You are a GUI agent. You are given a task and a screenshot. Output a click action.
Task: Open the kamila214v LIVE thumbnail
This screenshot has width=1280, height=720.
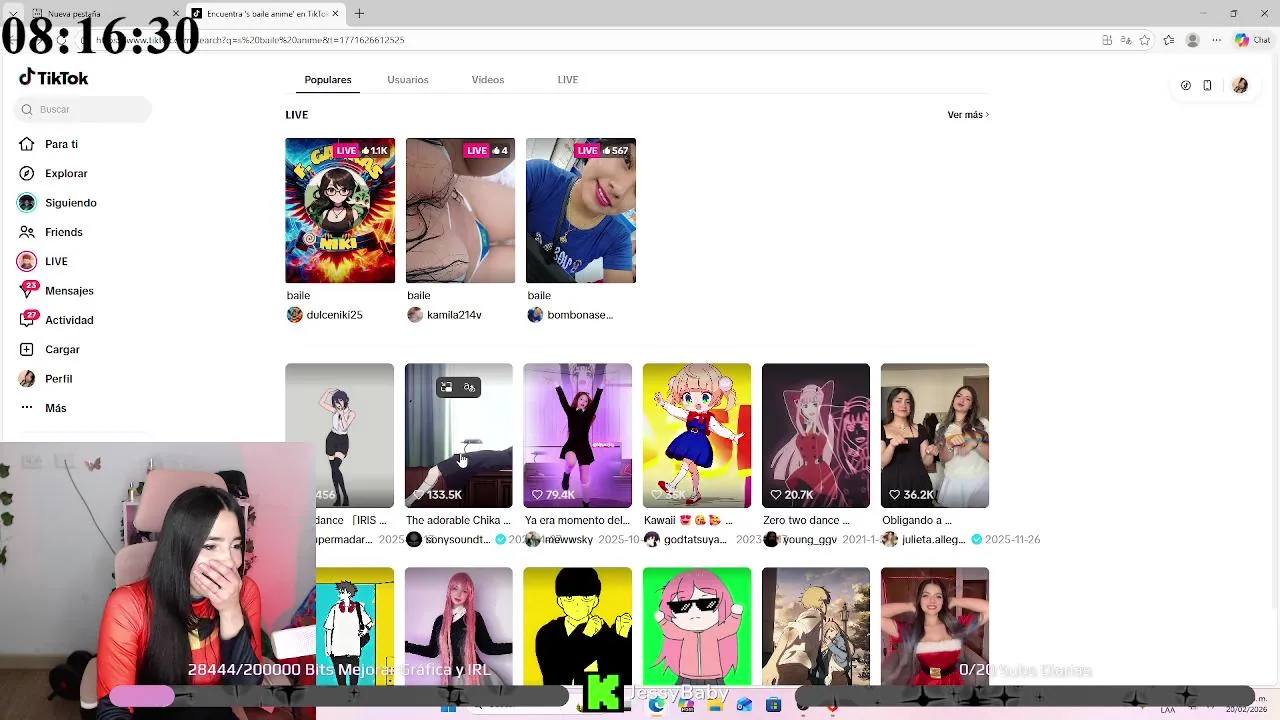(460, 210)
